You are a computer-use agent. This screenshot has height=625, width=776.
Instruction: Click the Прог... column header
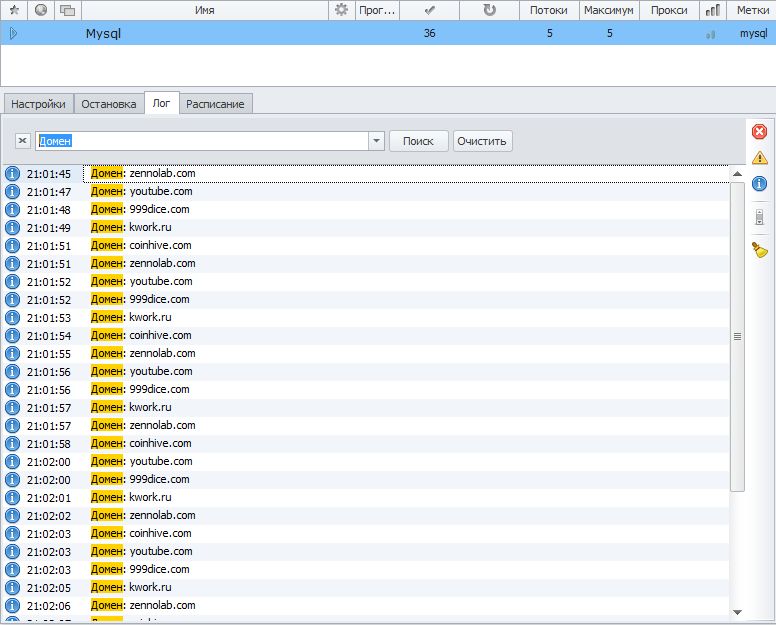[x=377, y=10]
